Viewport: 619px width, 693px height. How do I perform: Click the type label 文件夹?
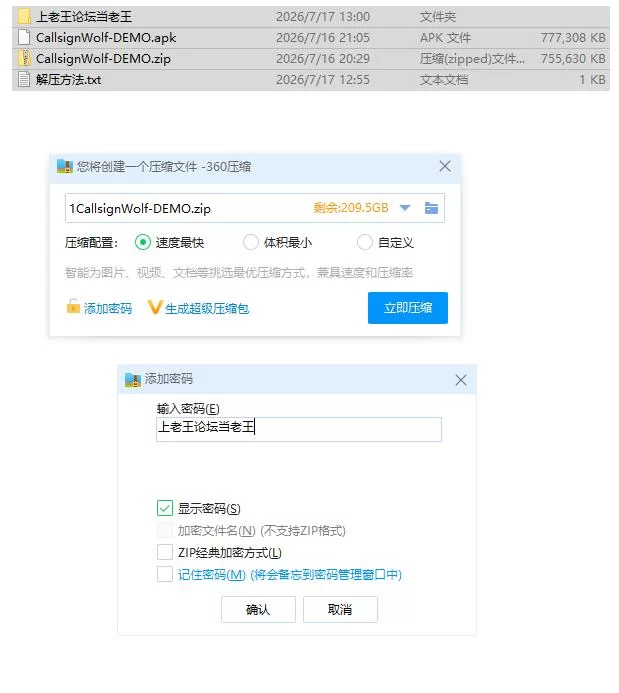(x=437, y=17)
